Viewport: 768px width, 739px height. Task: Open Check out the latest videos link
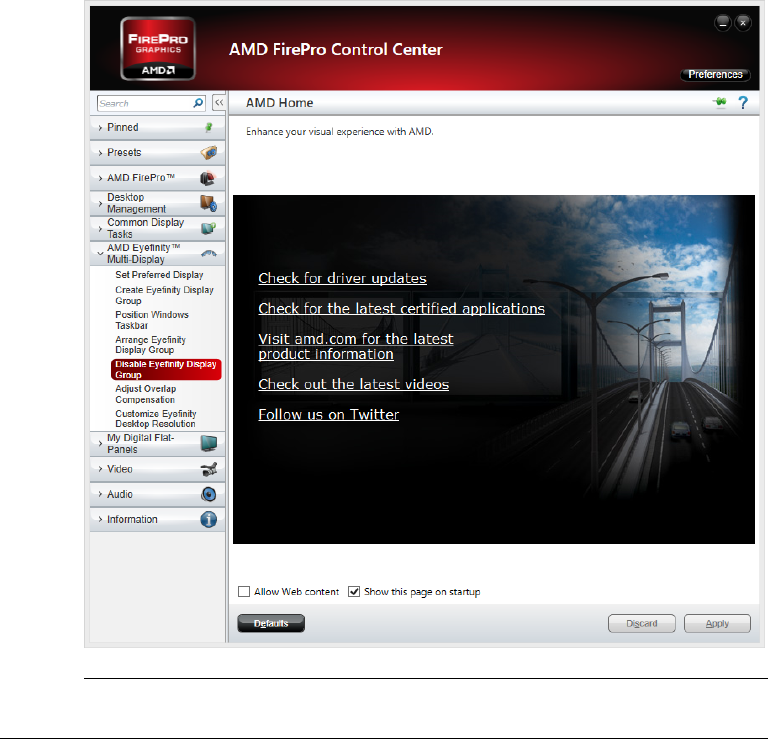coord(354,384)
